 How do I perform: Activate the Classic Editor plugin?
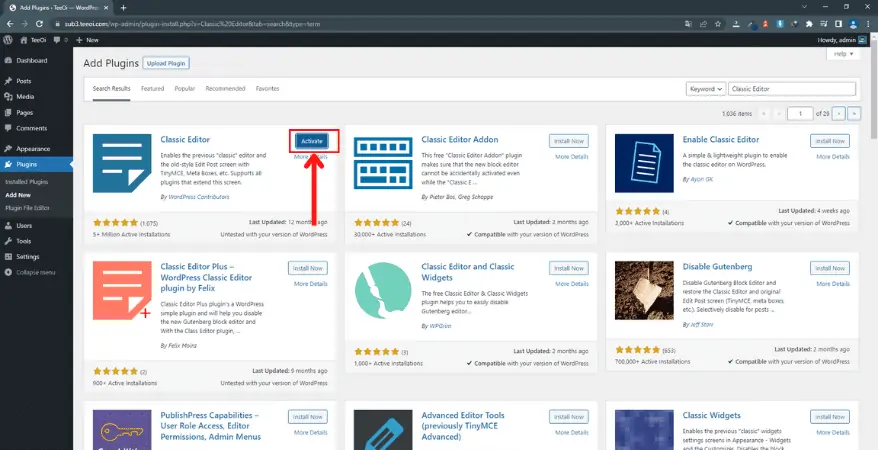[312, 141]
